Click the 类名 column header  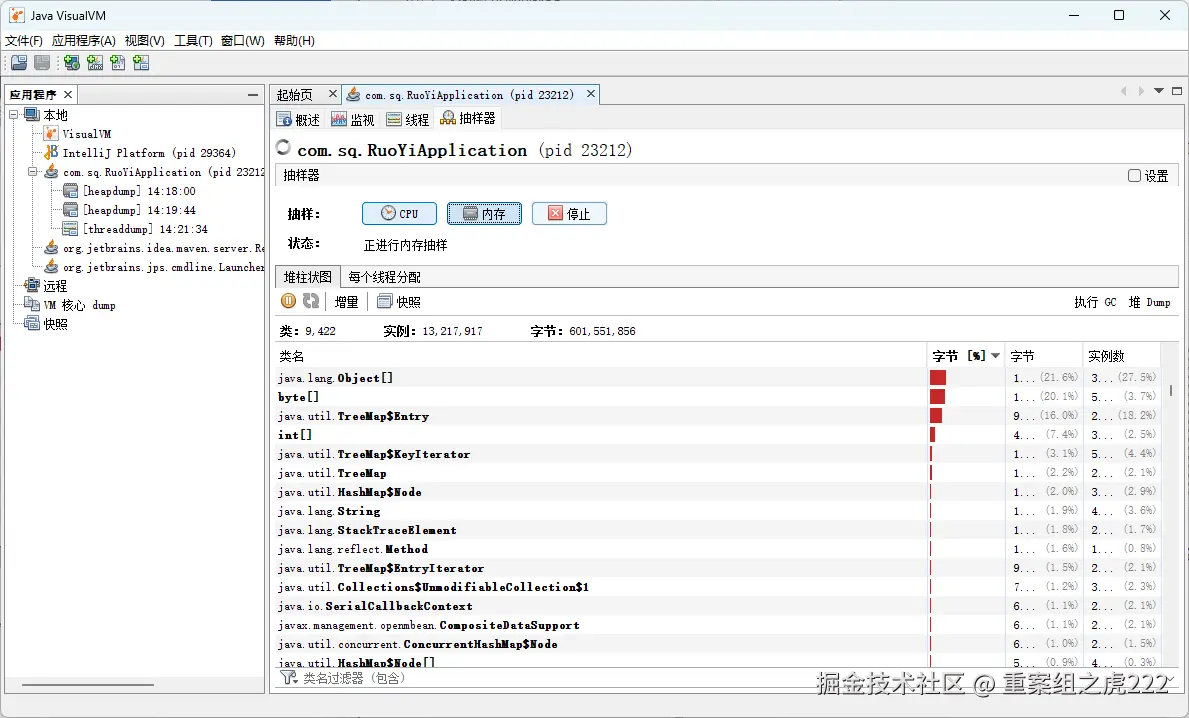point(601,356)
